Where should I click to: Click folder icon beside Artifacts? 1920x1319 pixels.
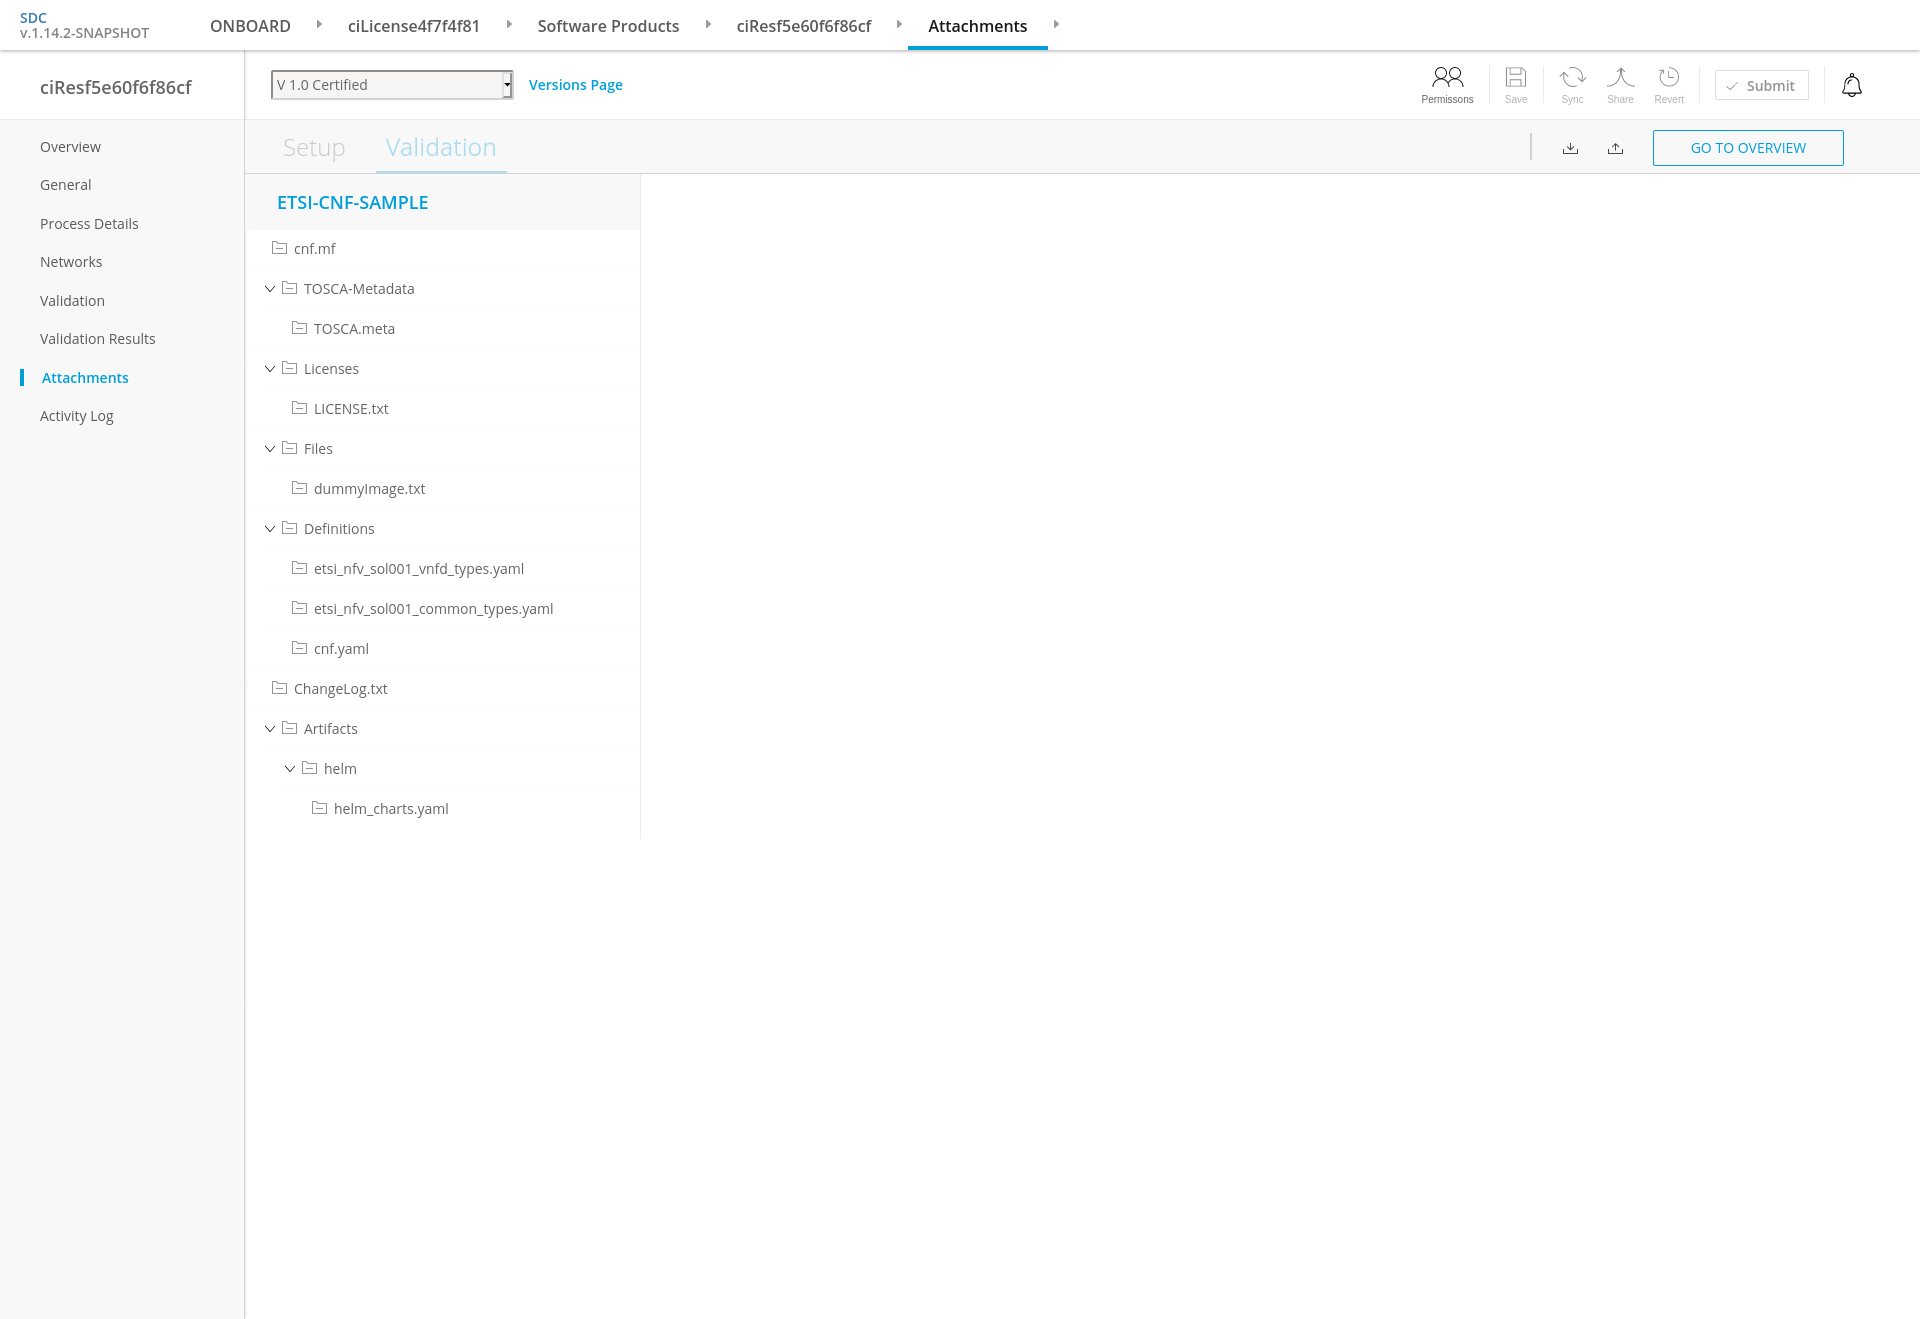(x=290, y=728)
